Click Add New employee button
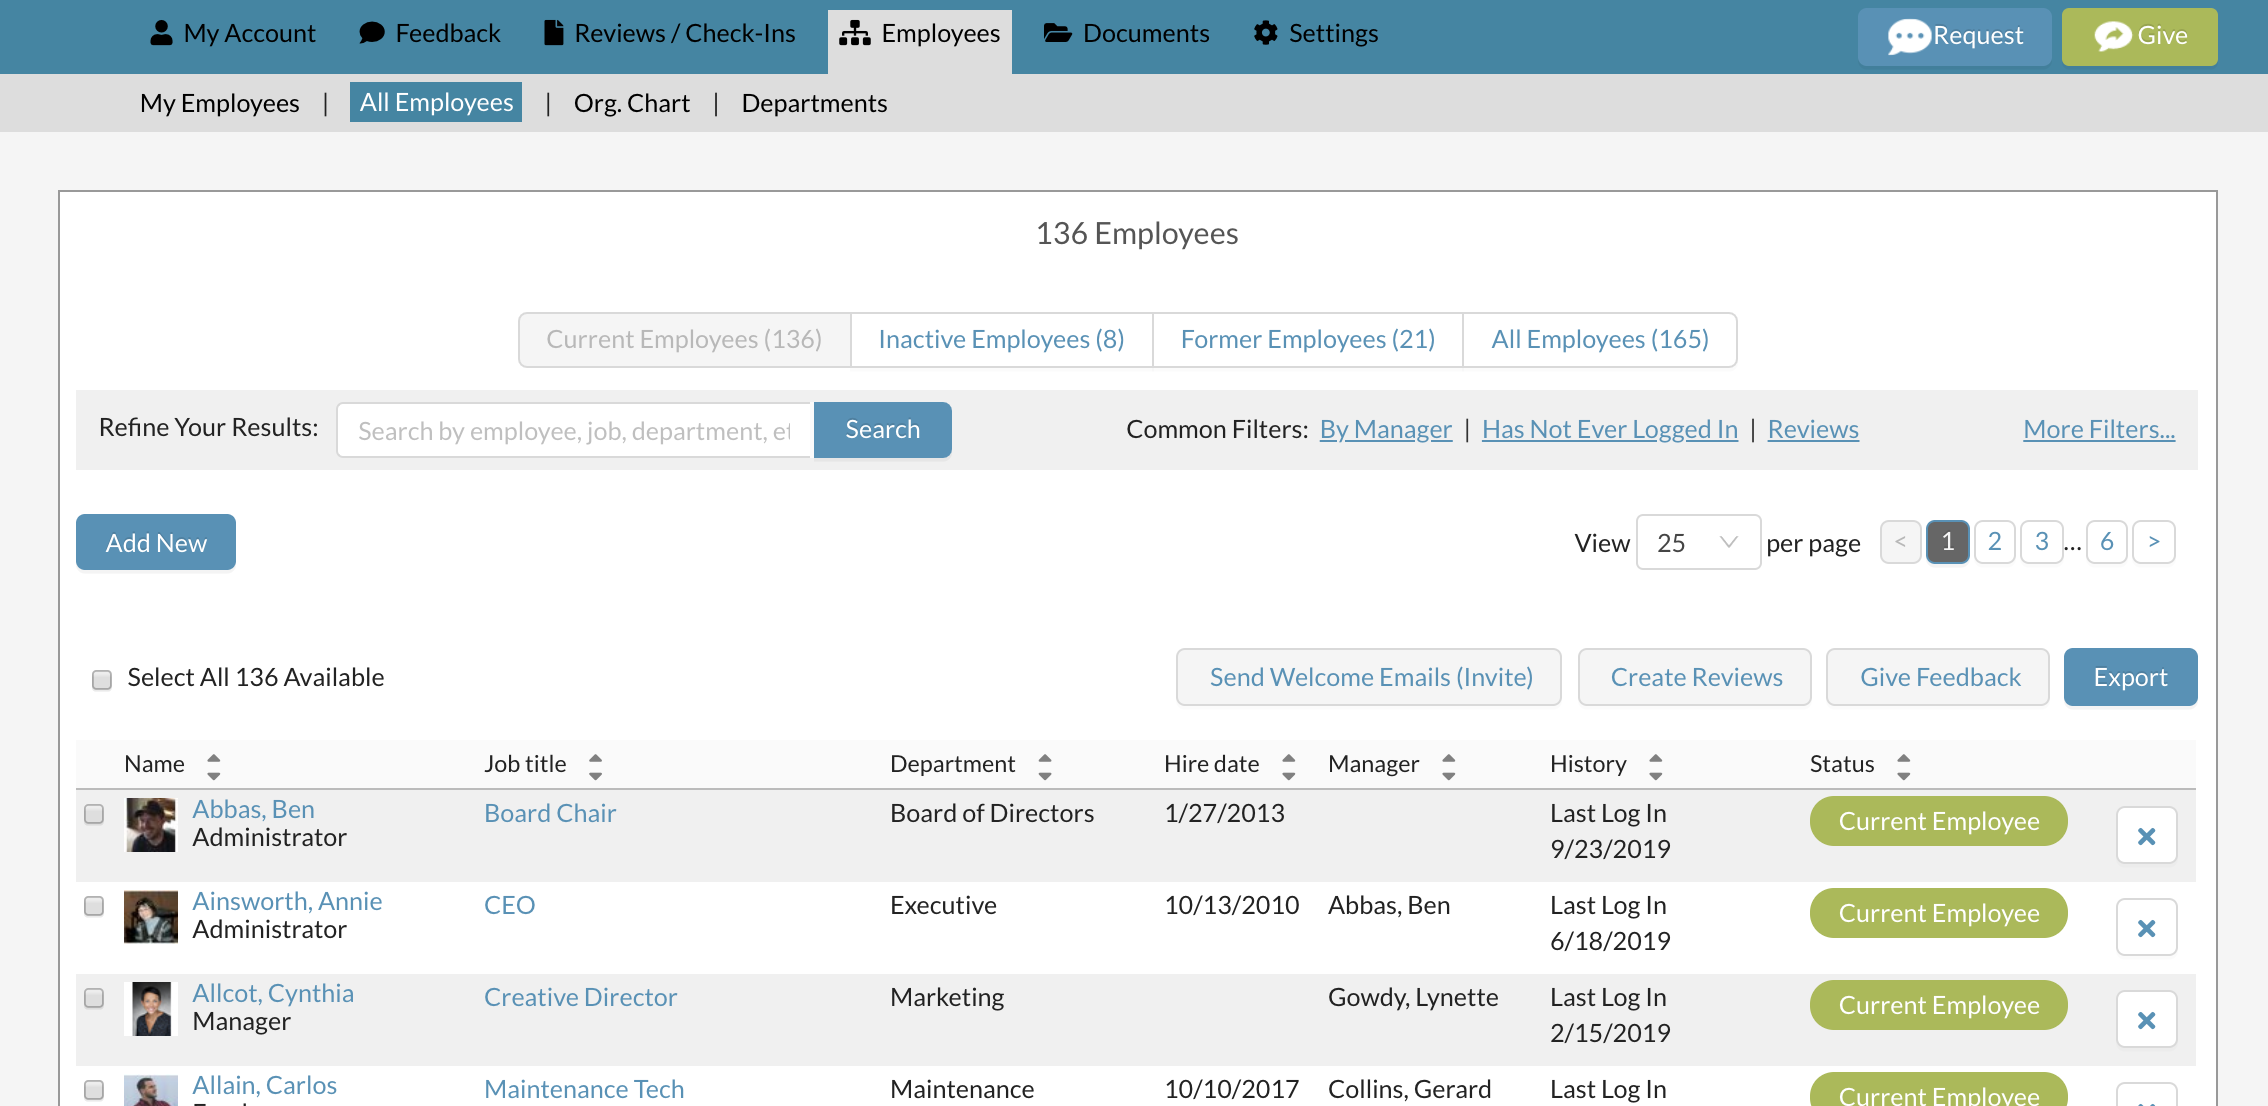This screenshot has height=1106, width=2268. 156,542
